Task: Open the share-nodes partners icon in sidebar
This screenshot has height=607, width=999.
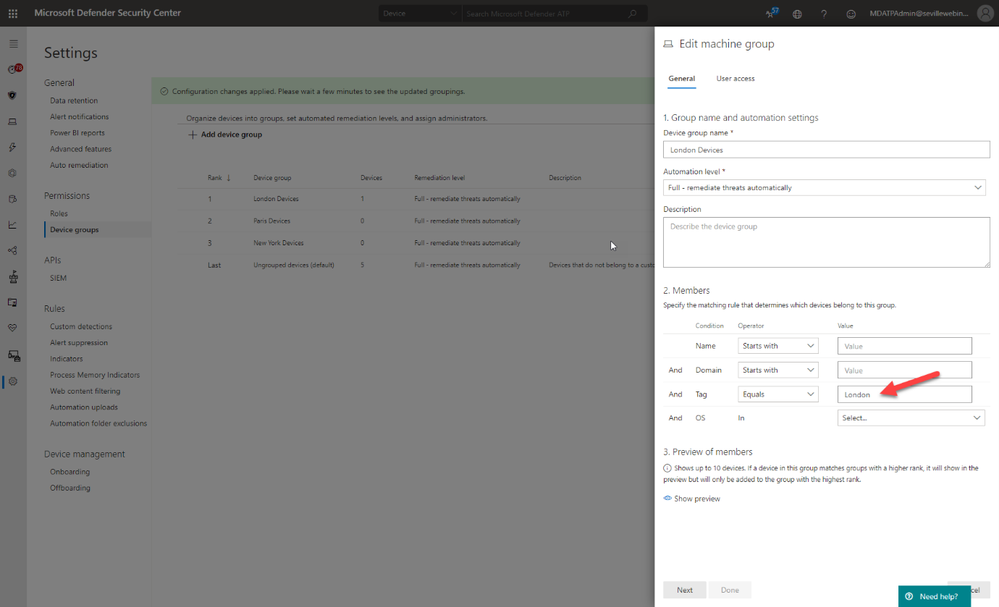Action: 12,250
